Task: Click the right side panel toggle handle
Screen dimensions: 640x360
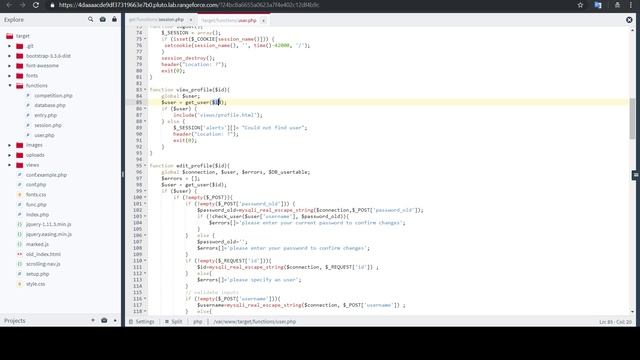Action: 636,175
